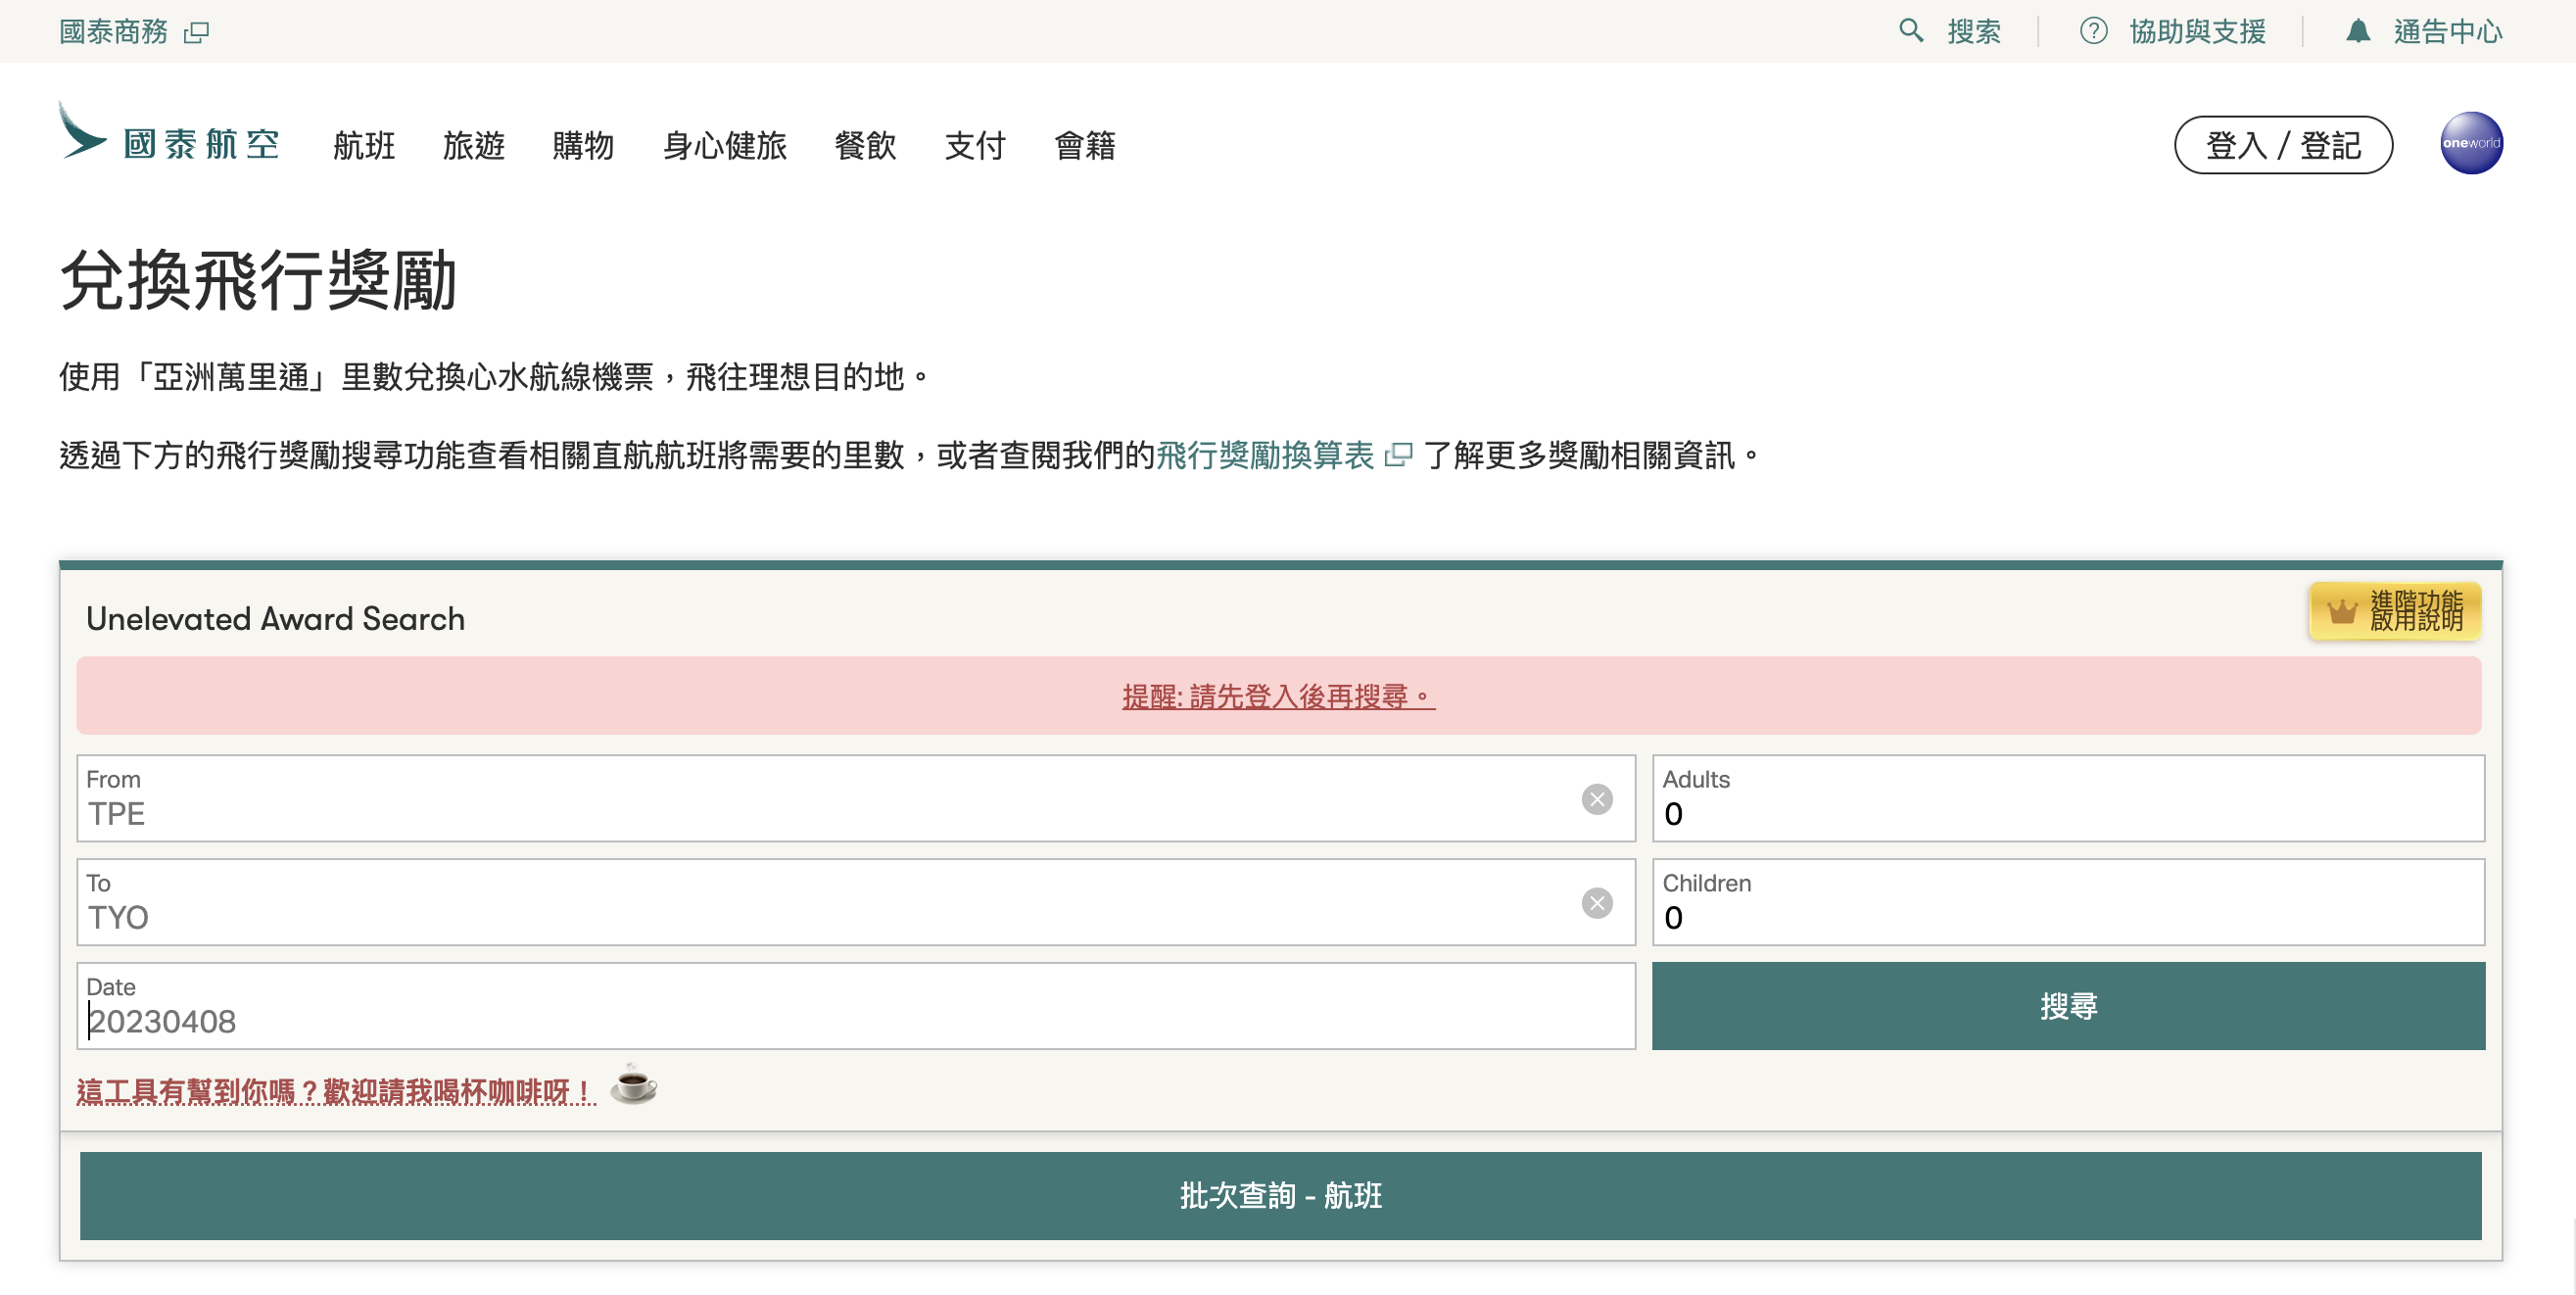
Task: Open the notification bell icon
Action: 2357,31
